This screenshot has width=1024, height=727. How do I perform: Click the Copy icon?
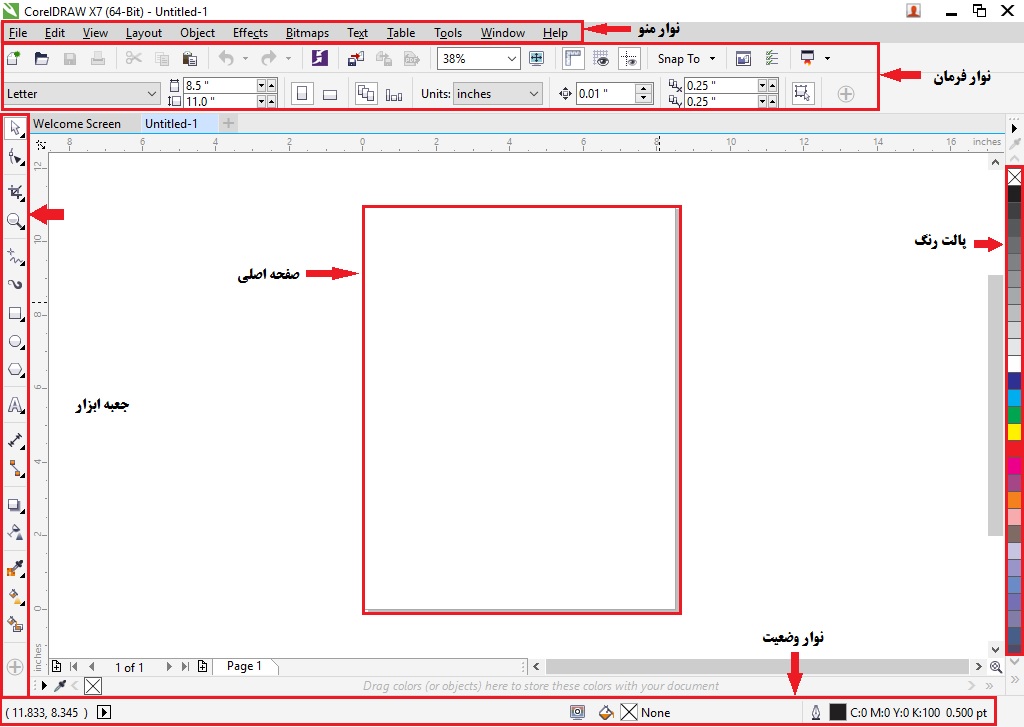[x=162, y=59]
